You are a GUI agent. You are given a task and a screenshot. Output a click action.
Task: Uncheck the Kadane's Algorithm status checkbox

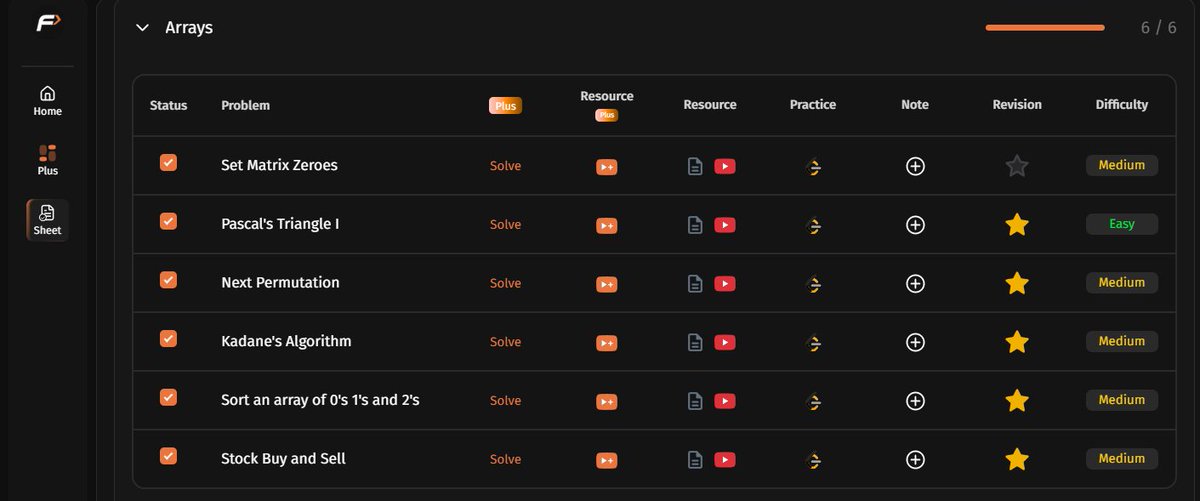click(x=168, y=339)
